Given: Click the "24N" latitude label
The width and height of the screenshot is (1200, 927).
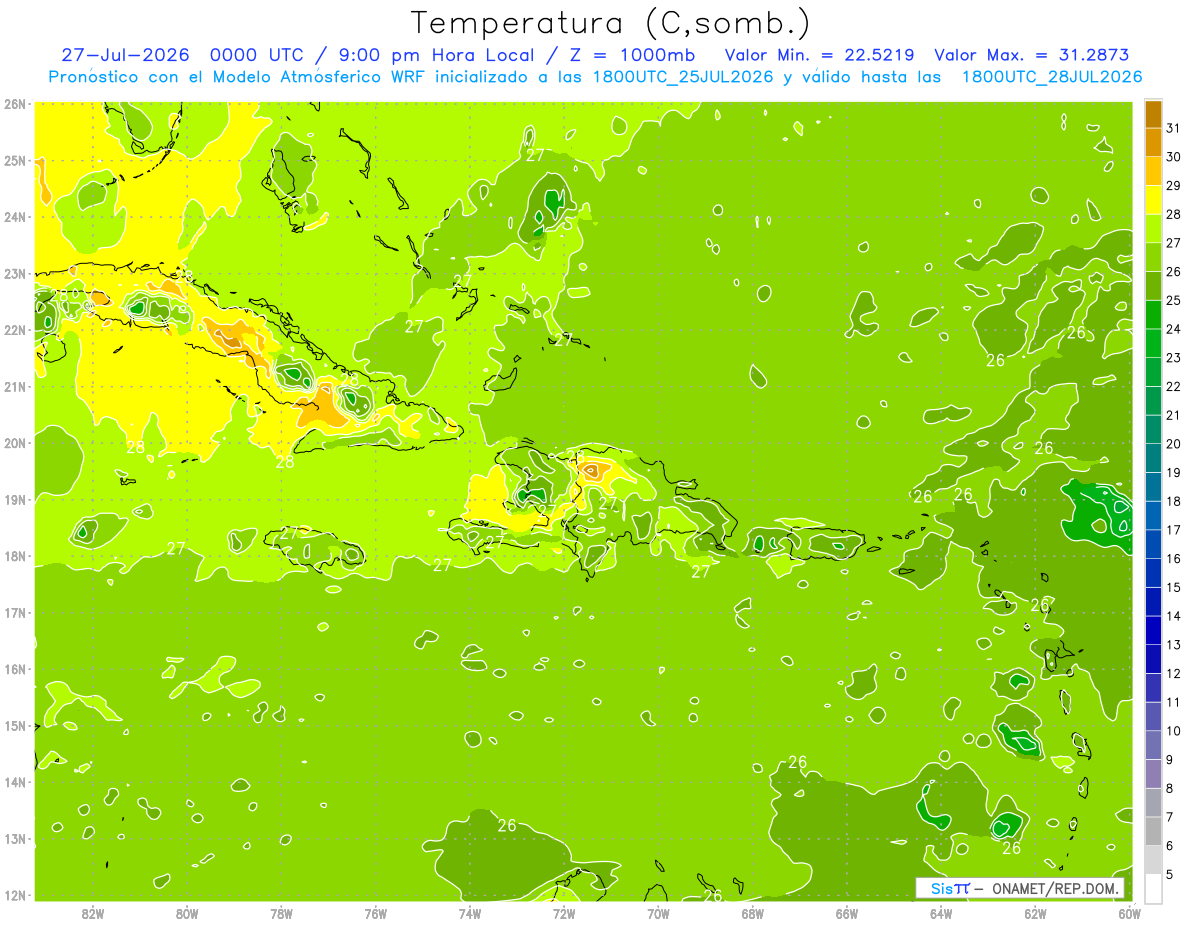Looking at the screenshot, I should point(15,217).
